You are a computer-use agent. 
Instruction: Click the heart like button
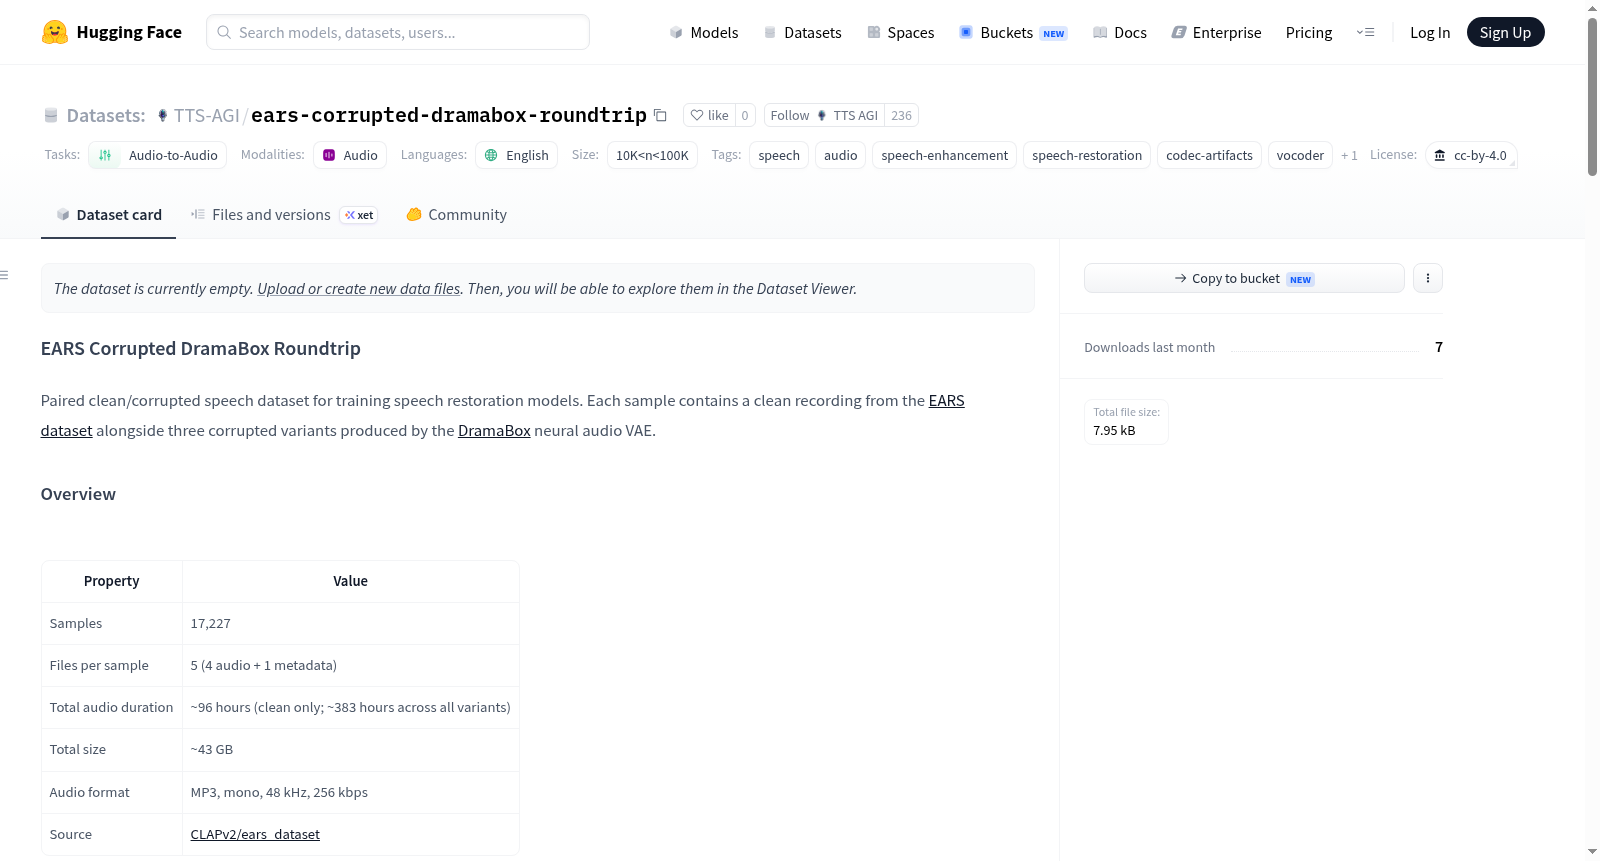pos(709,115)
